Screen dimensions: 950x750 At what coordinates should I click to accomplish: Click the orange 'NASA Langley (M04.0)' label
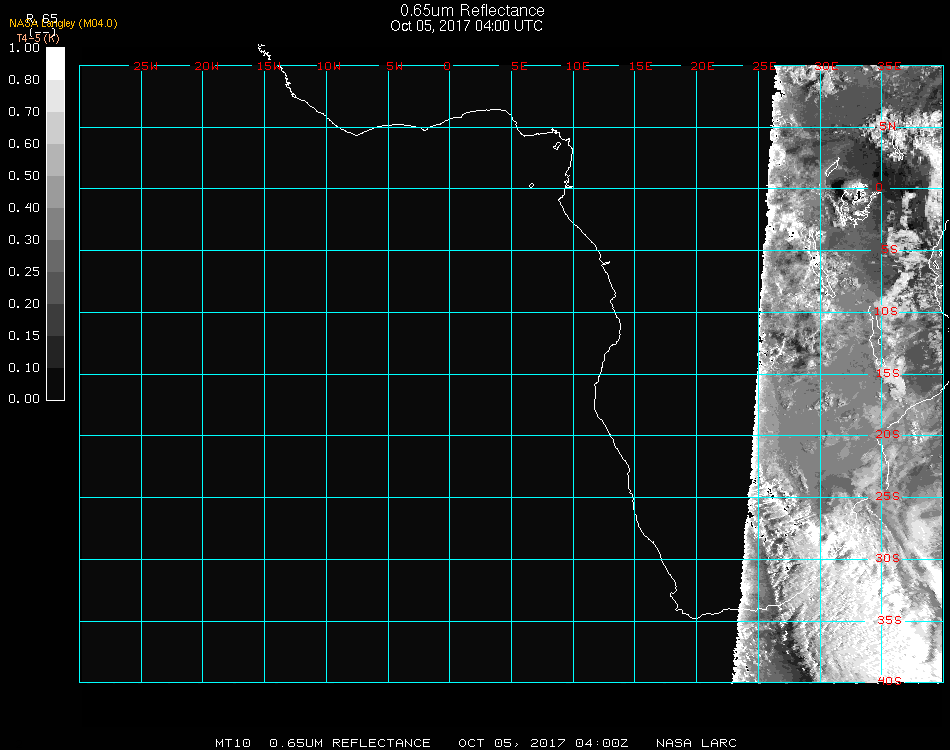coord(63,23)
